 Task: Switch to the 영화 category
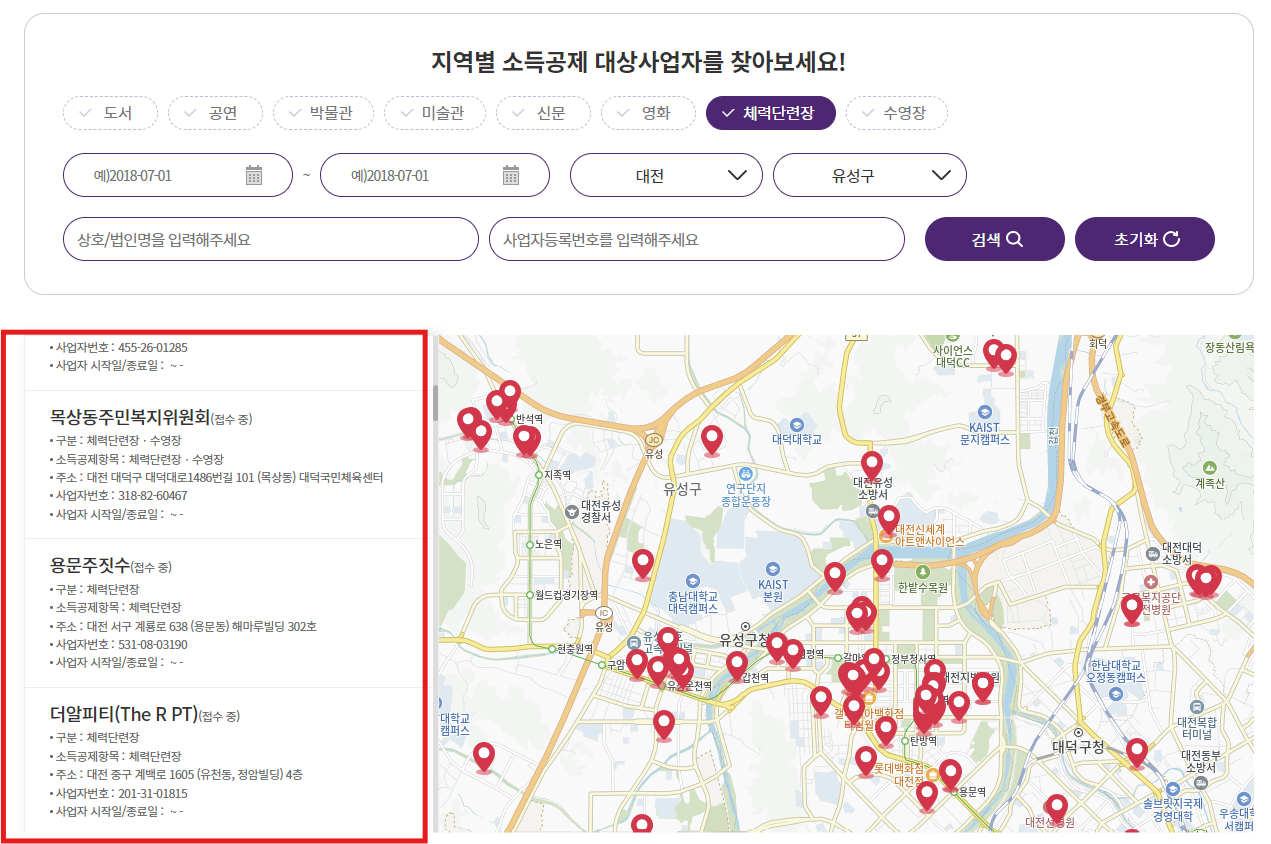click(648, 113)
